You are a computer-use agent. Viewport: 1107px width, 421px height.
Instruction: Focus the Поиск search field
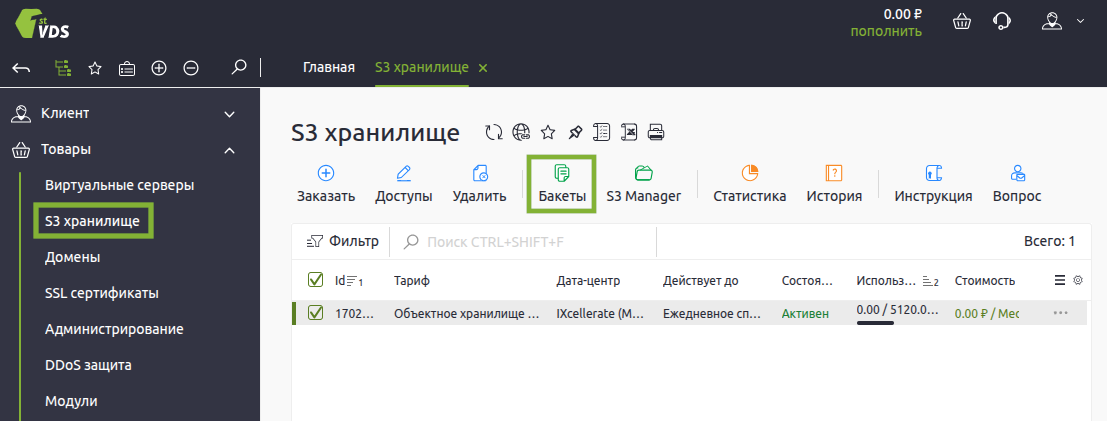(x=530, y=241)
